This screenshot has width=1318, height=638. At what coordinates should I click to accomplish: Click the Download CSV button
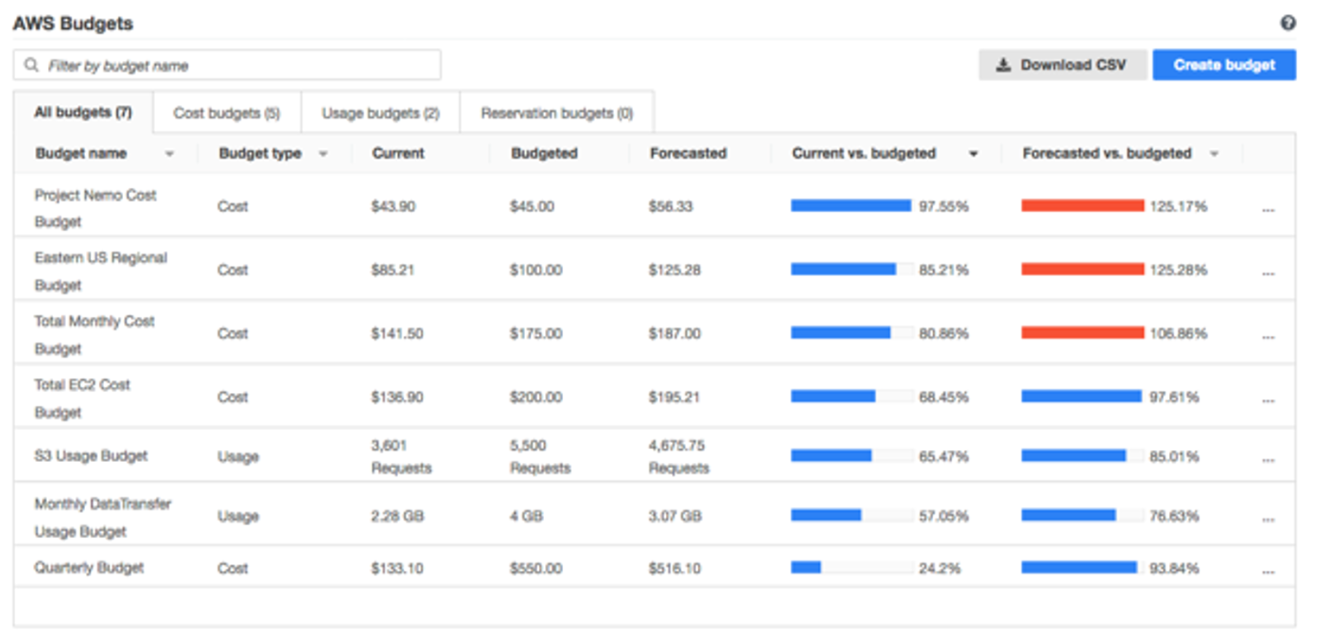[x=1062, y=65]
